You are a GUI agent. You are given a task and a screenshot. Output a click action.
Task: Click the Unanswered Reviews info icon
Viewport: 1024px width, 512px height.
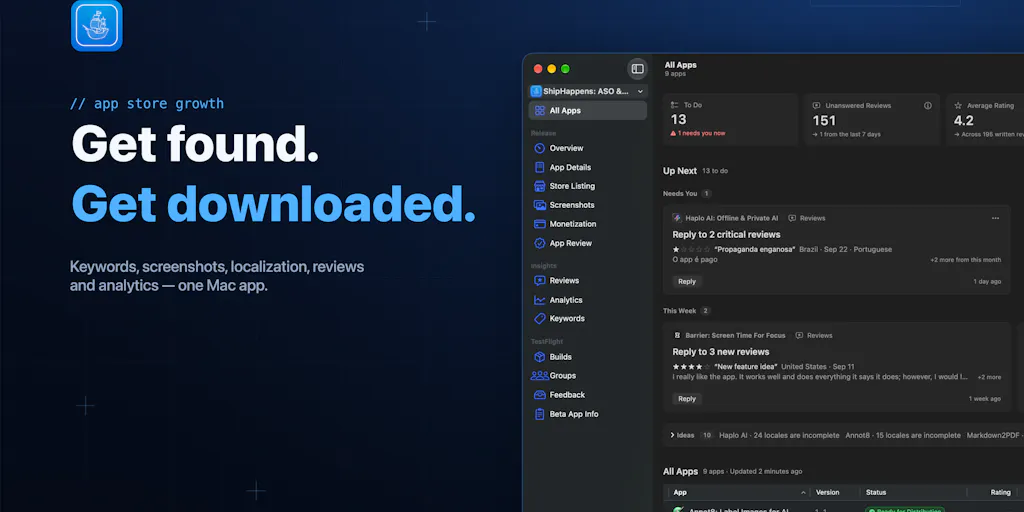coord(927,105)
